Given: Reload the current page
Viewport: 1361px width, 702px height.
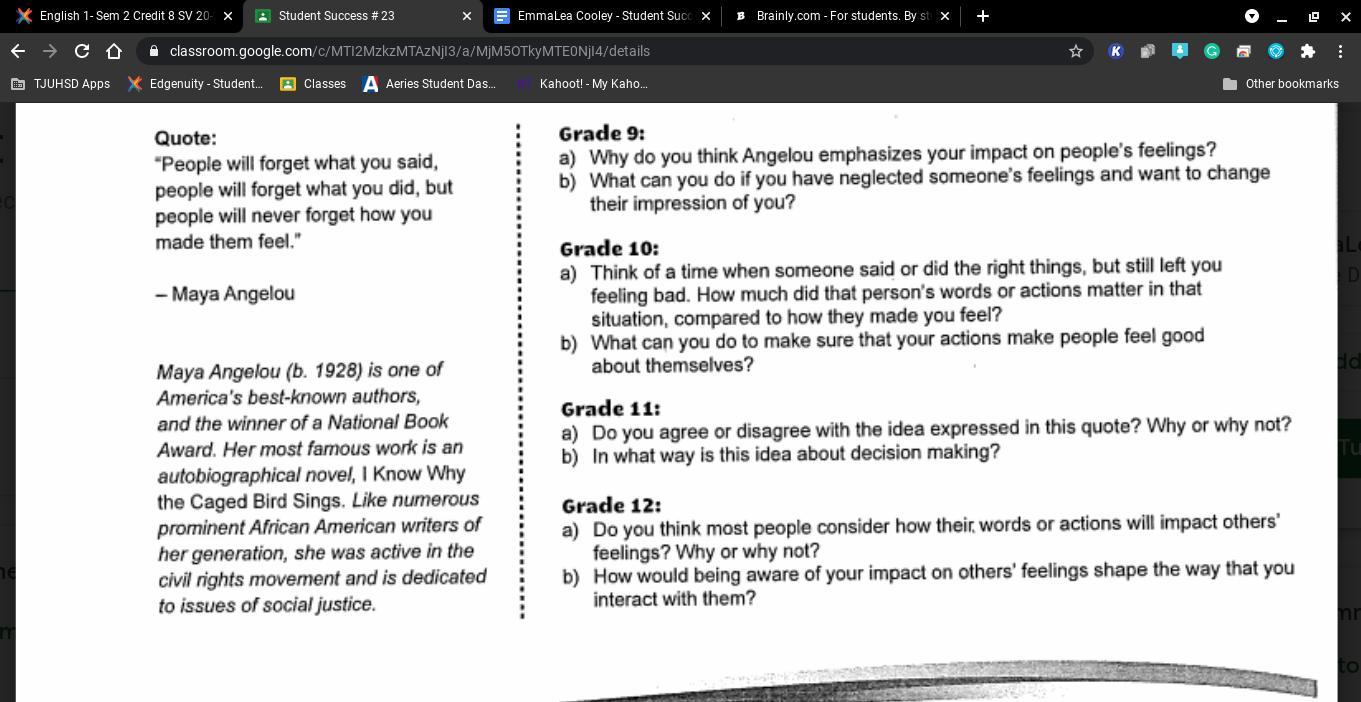Looking at the screenshot, I should [x=82, y=51].
